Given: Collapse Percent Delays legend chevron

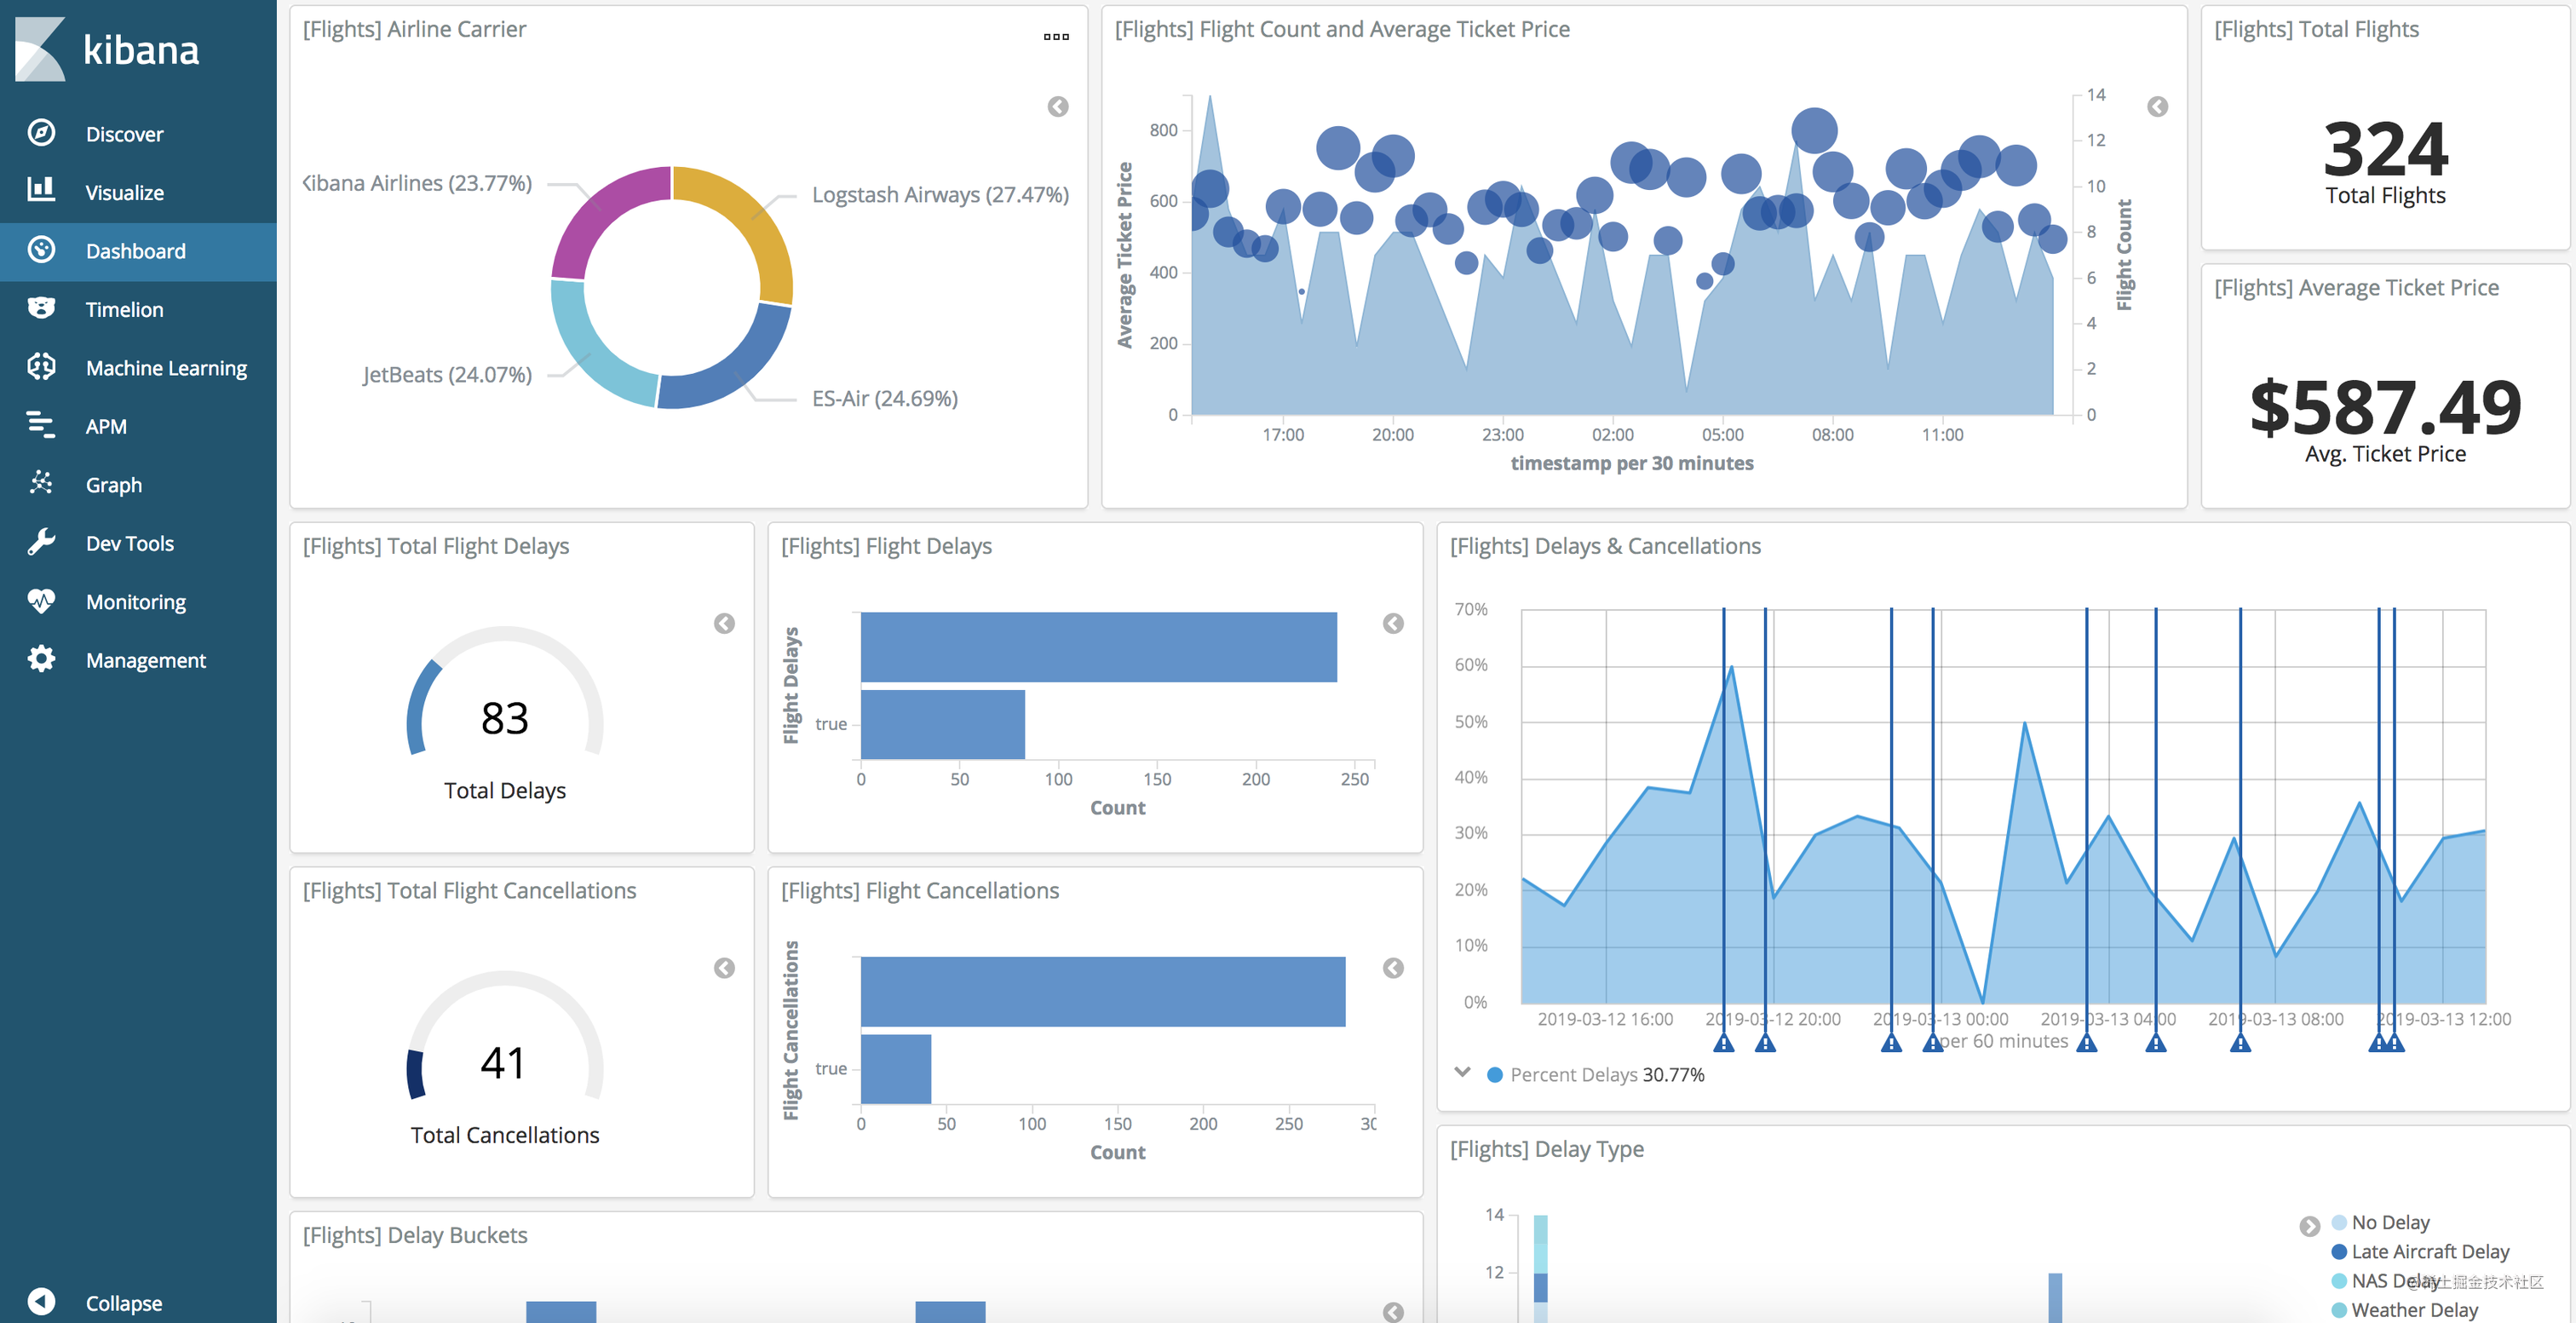Looking at the screenshot, I should pos(1462,1073).
